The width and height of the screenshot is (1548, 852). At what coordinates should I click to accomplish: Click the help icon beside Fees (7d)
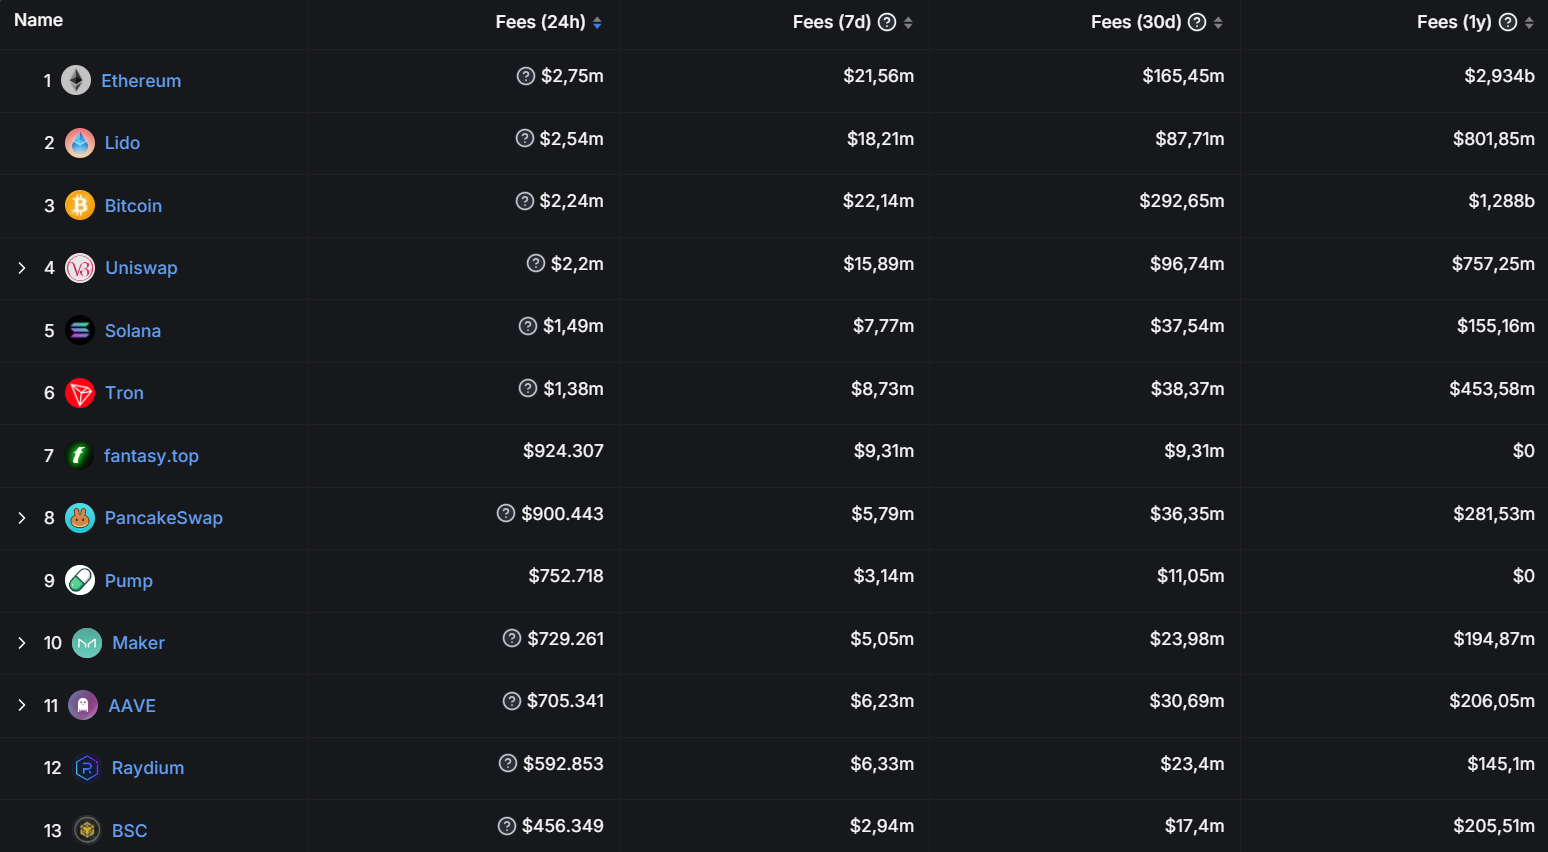coord(887,22)
